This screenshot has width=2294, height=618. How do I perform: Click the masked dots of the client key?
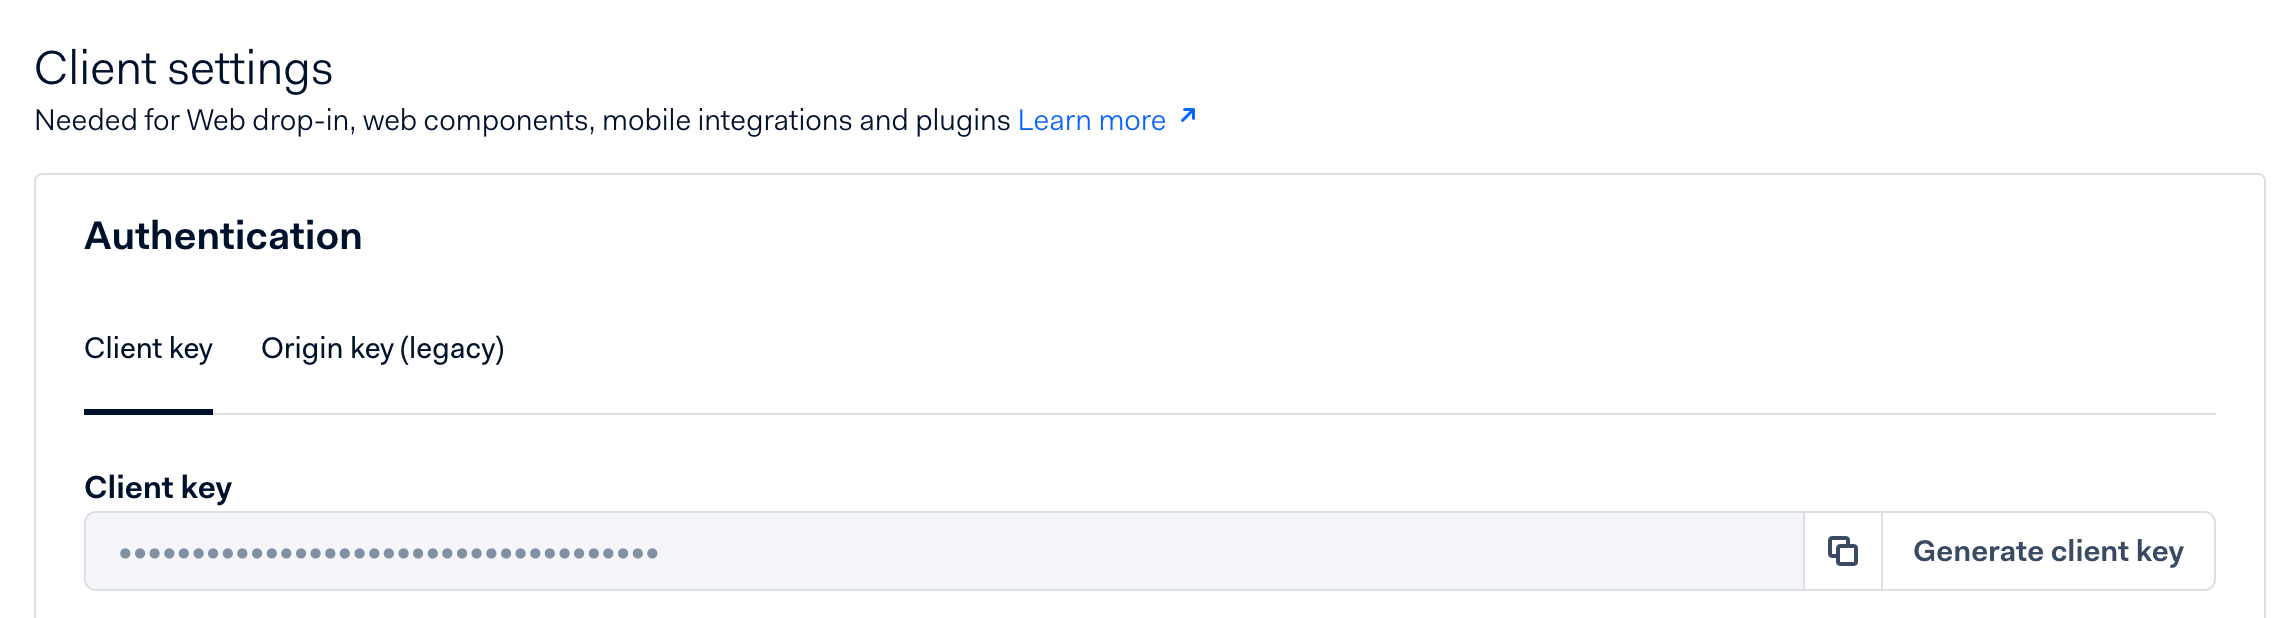point(388,553)
